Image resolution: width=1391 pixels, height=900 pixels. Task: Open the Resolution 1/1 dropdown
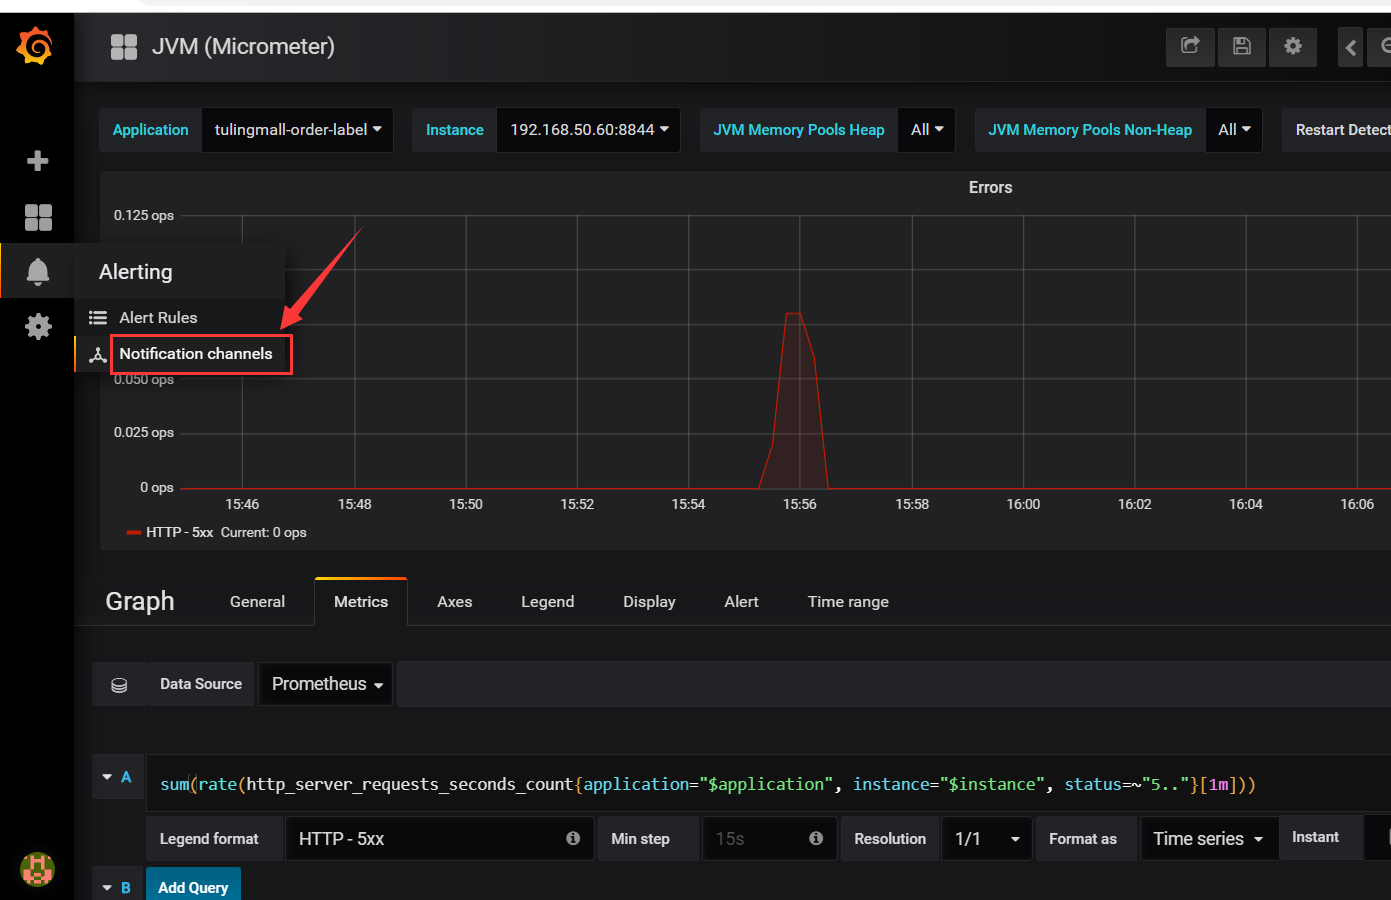[988, 839]
